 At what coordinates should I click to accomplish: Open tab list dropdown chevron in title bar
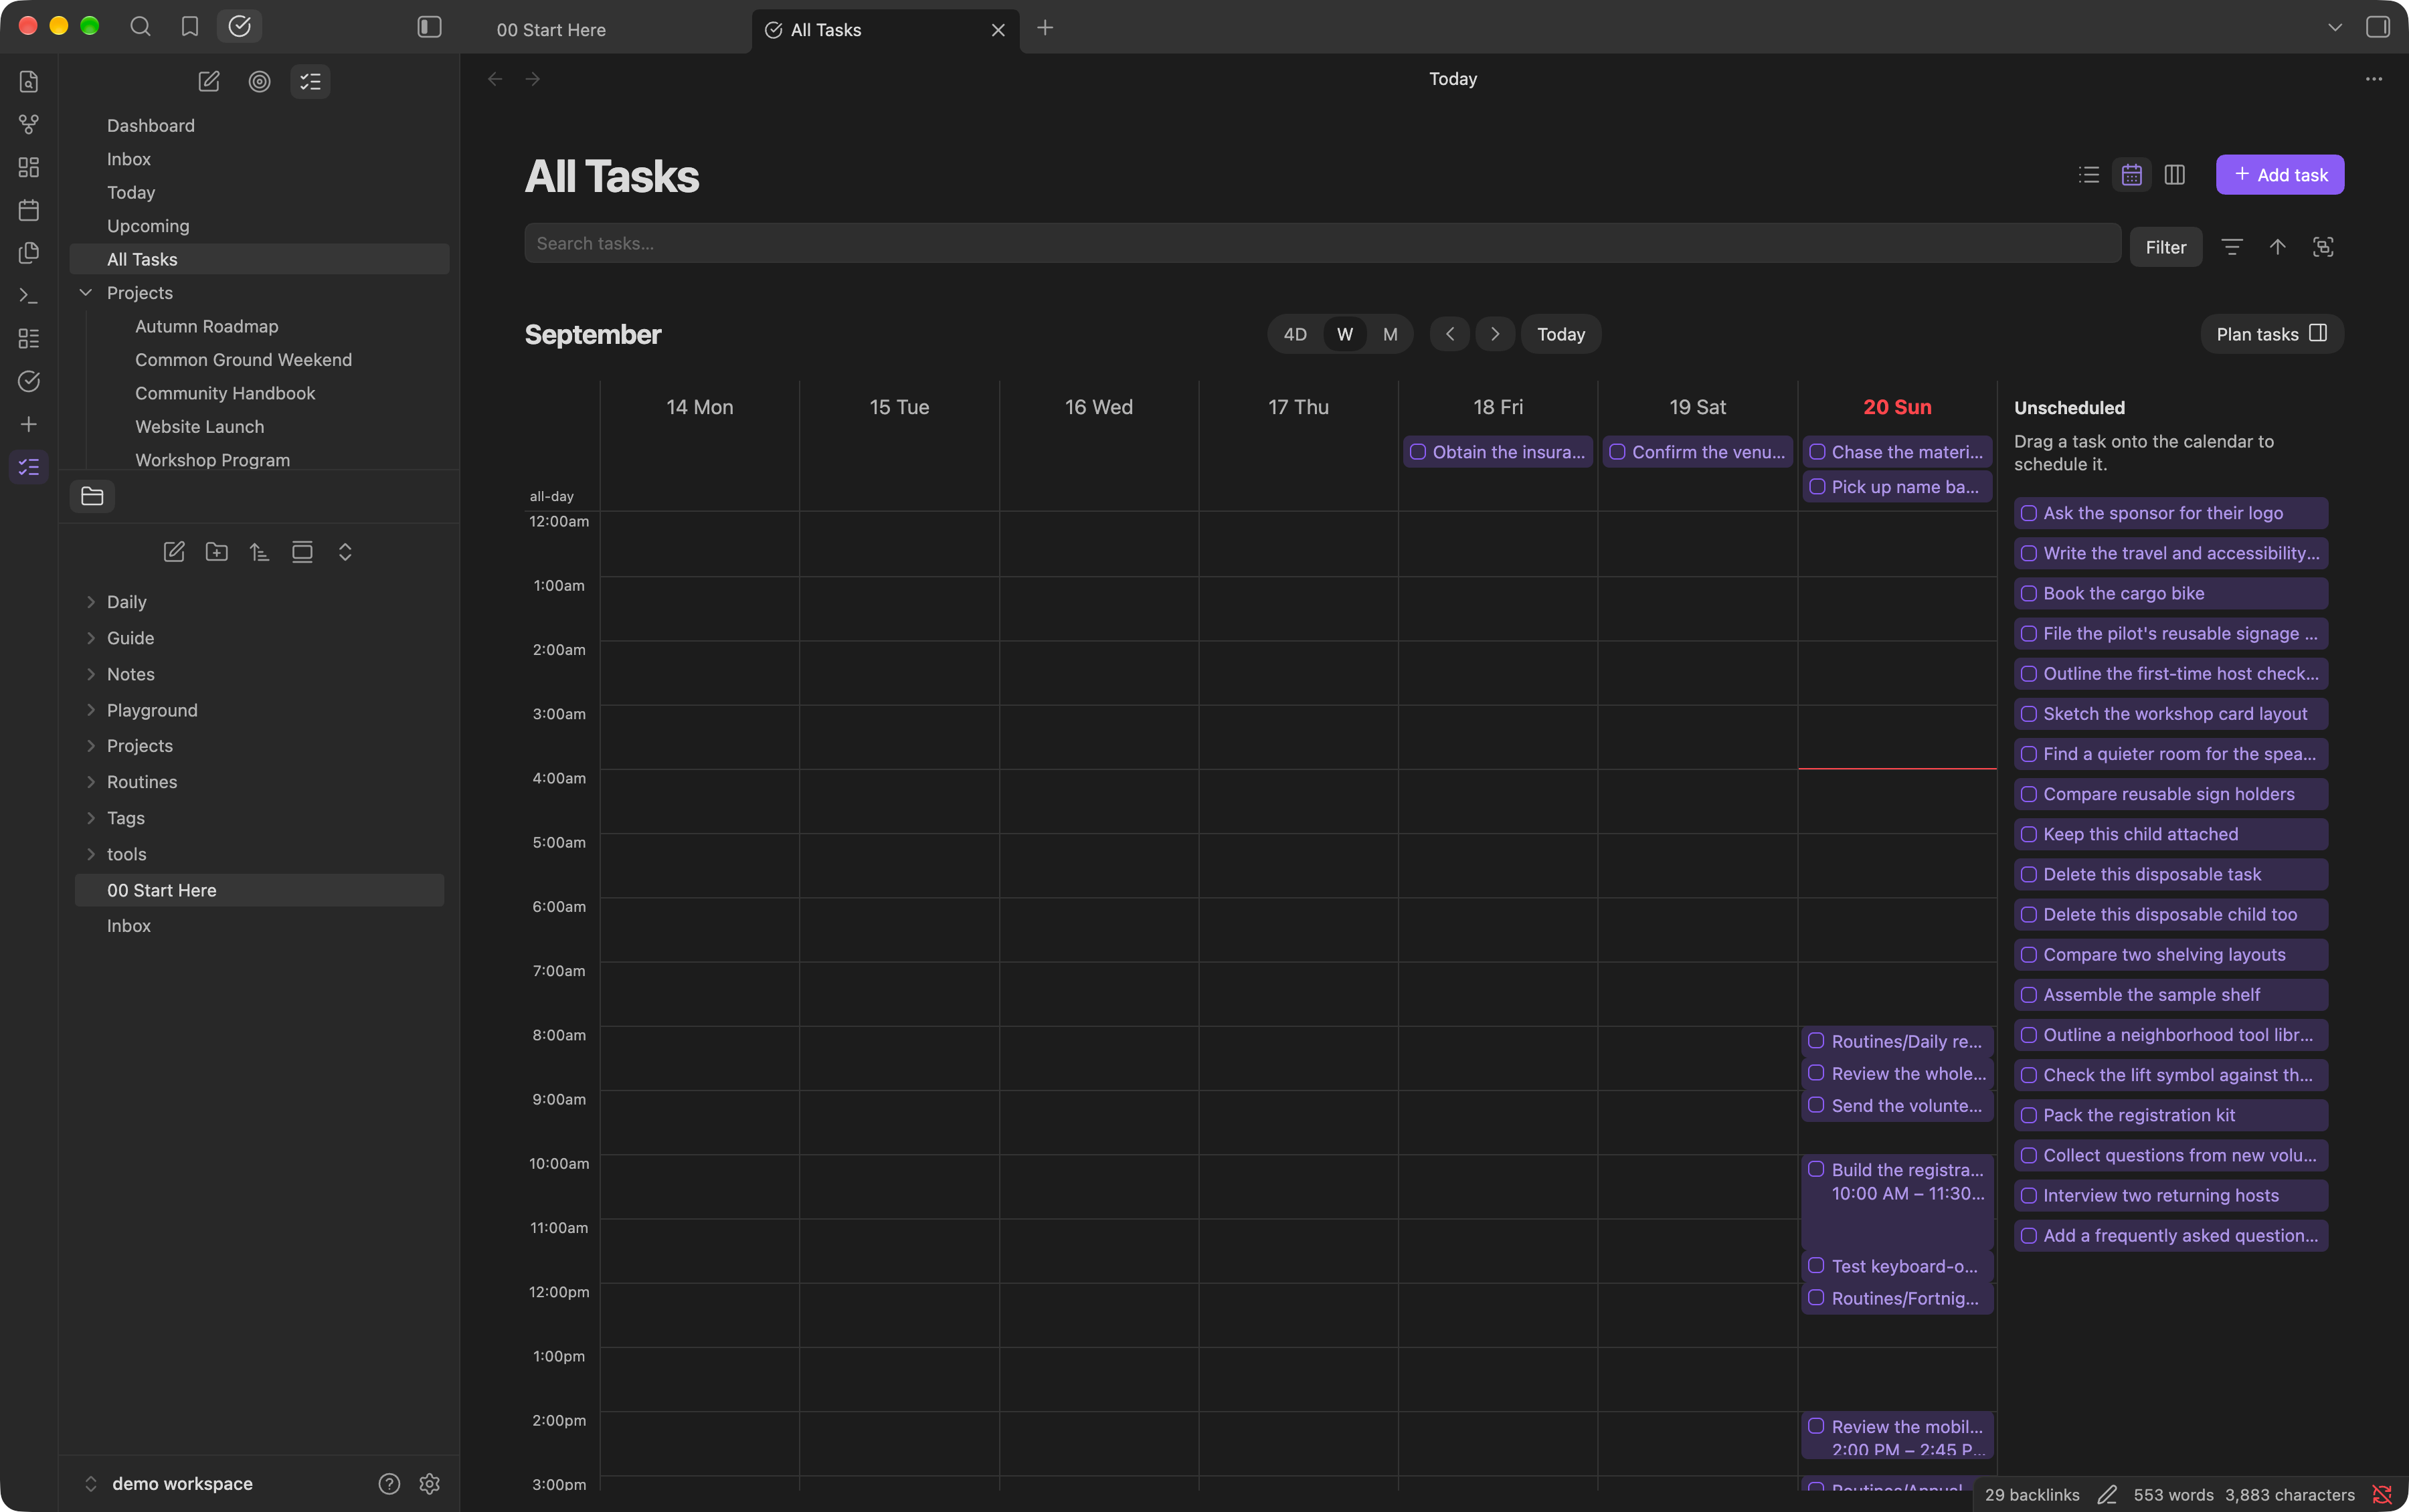click(2335, 28)
